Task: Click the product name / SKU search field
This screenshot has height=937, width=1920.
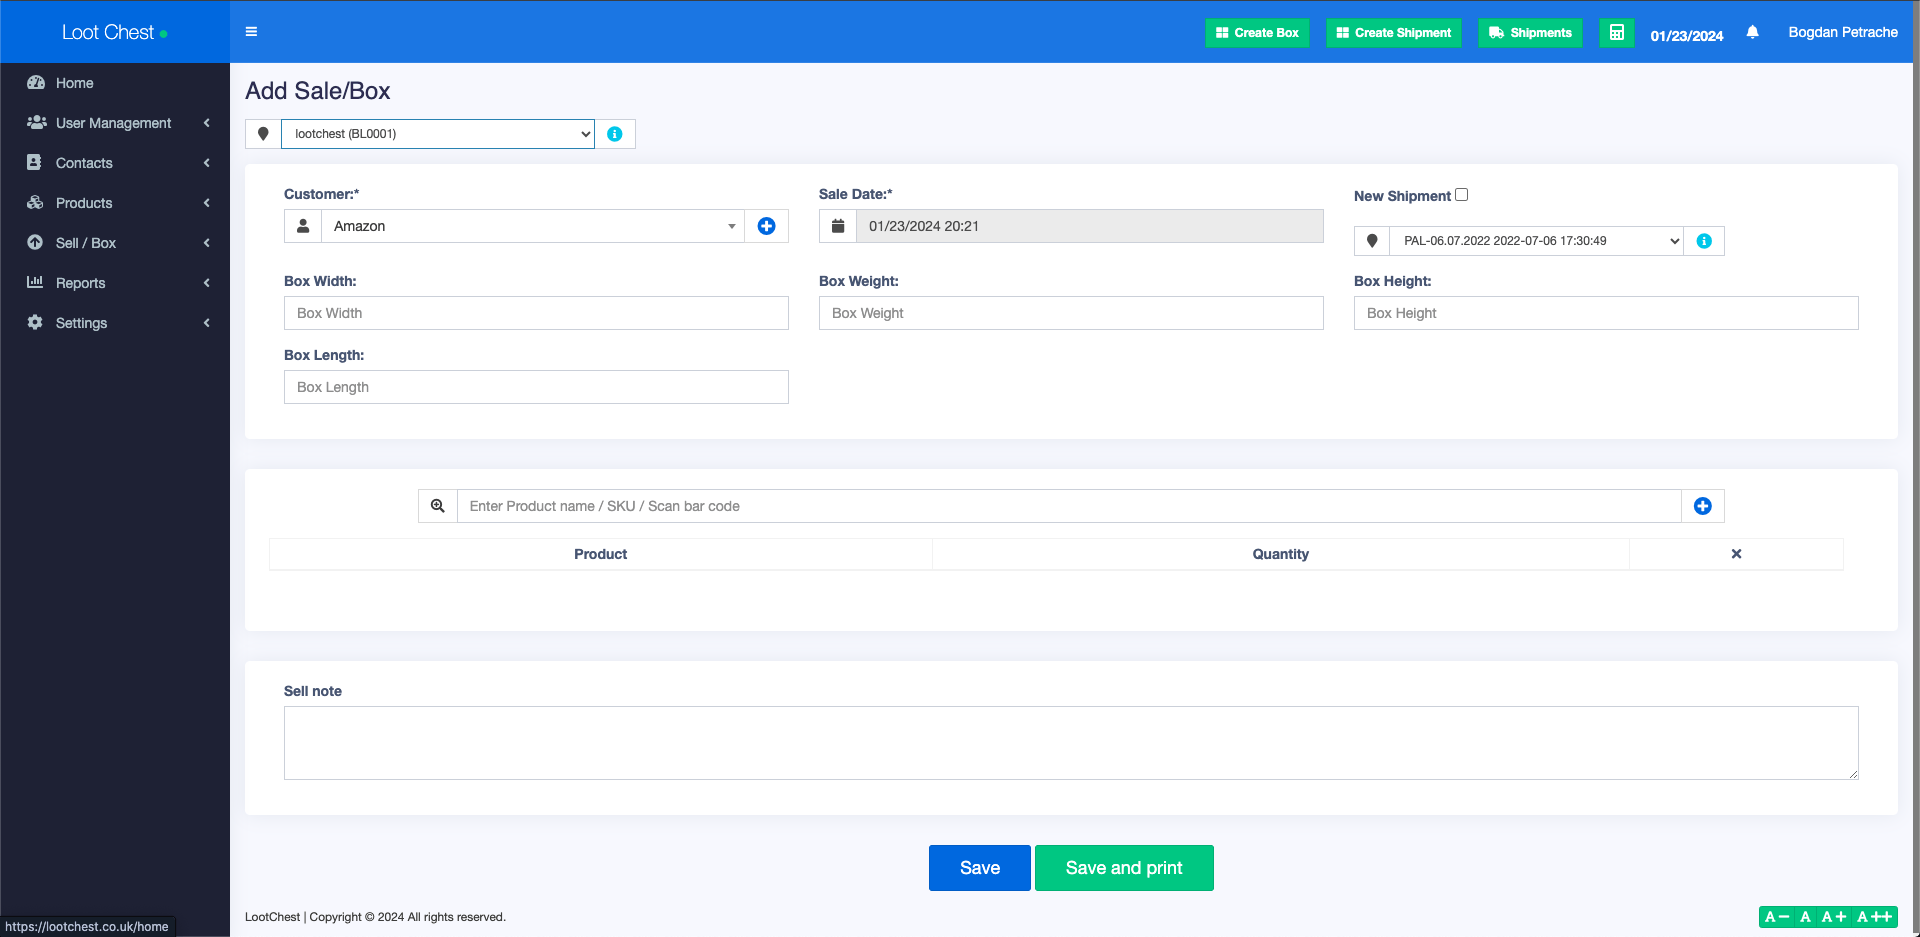Action: point(1069,506)
